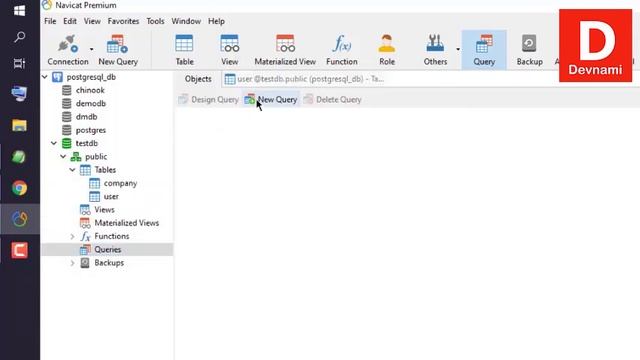Open the Table objects toolbar icon

[184, 50]
